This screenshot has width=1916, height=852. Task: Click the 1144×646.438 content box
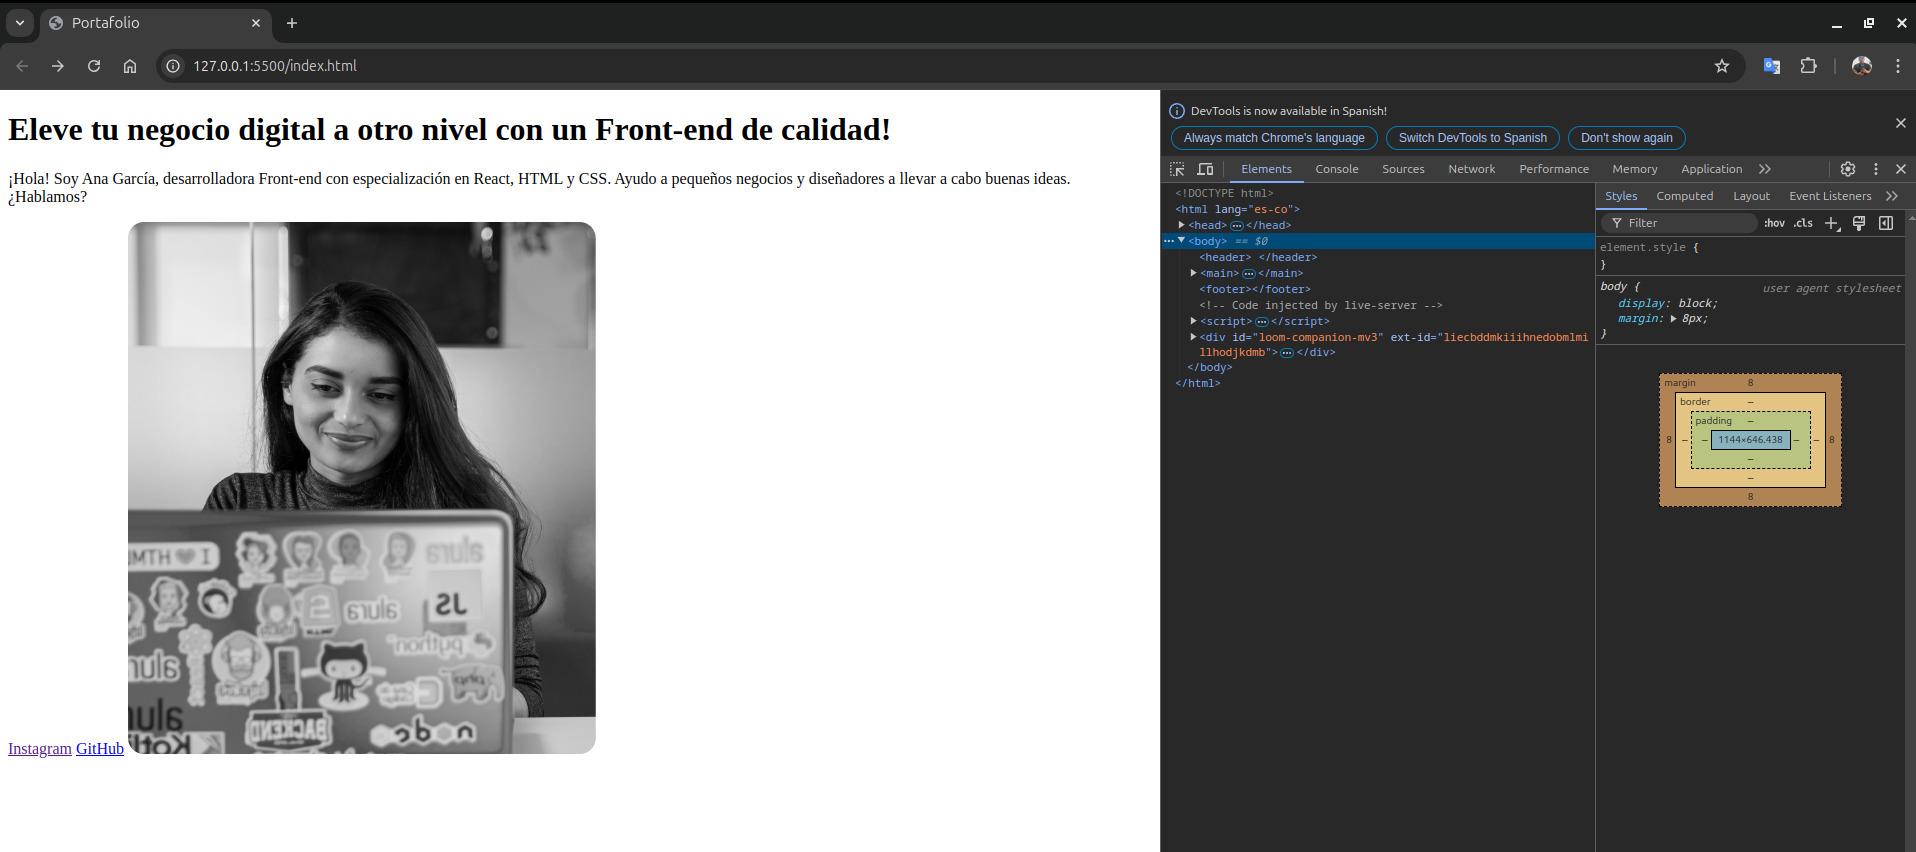point(1750,440)
